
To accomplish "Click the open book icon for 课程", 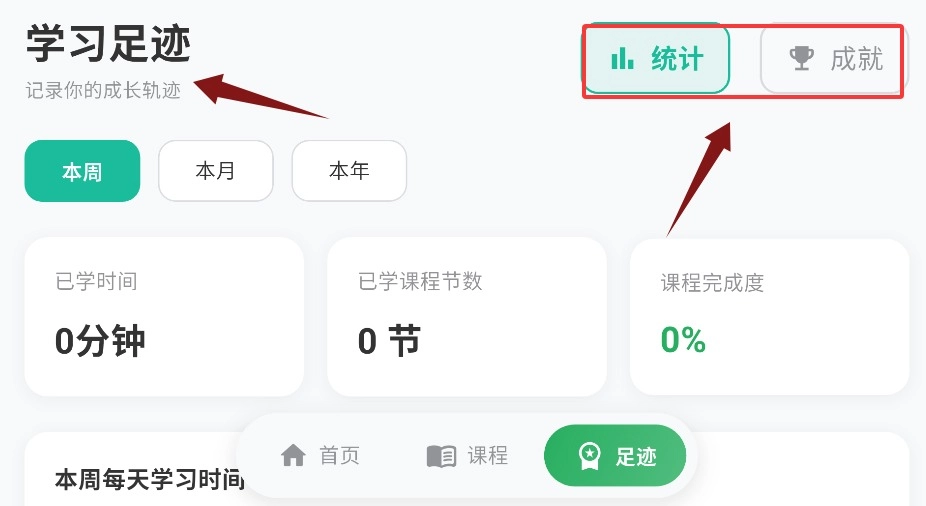I will (441, 456).
